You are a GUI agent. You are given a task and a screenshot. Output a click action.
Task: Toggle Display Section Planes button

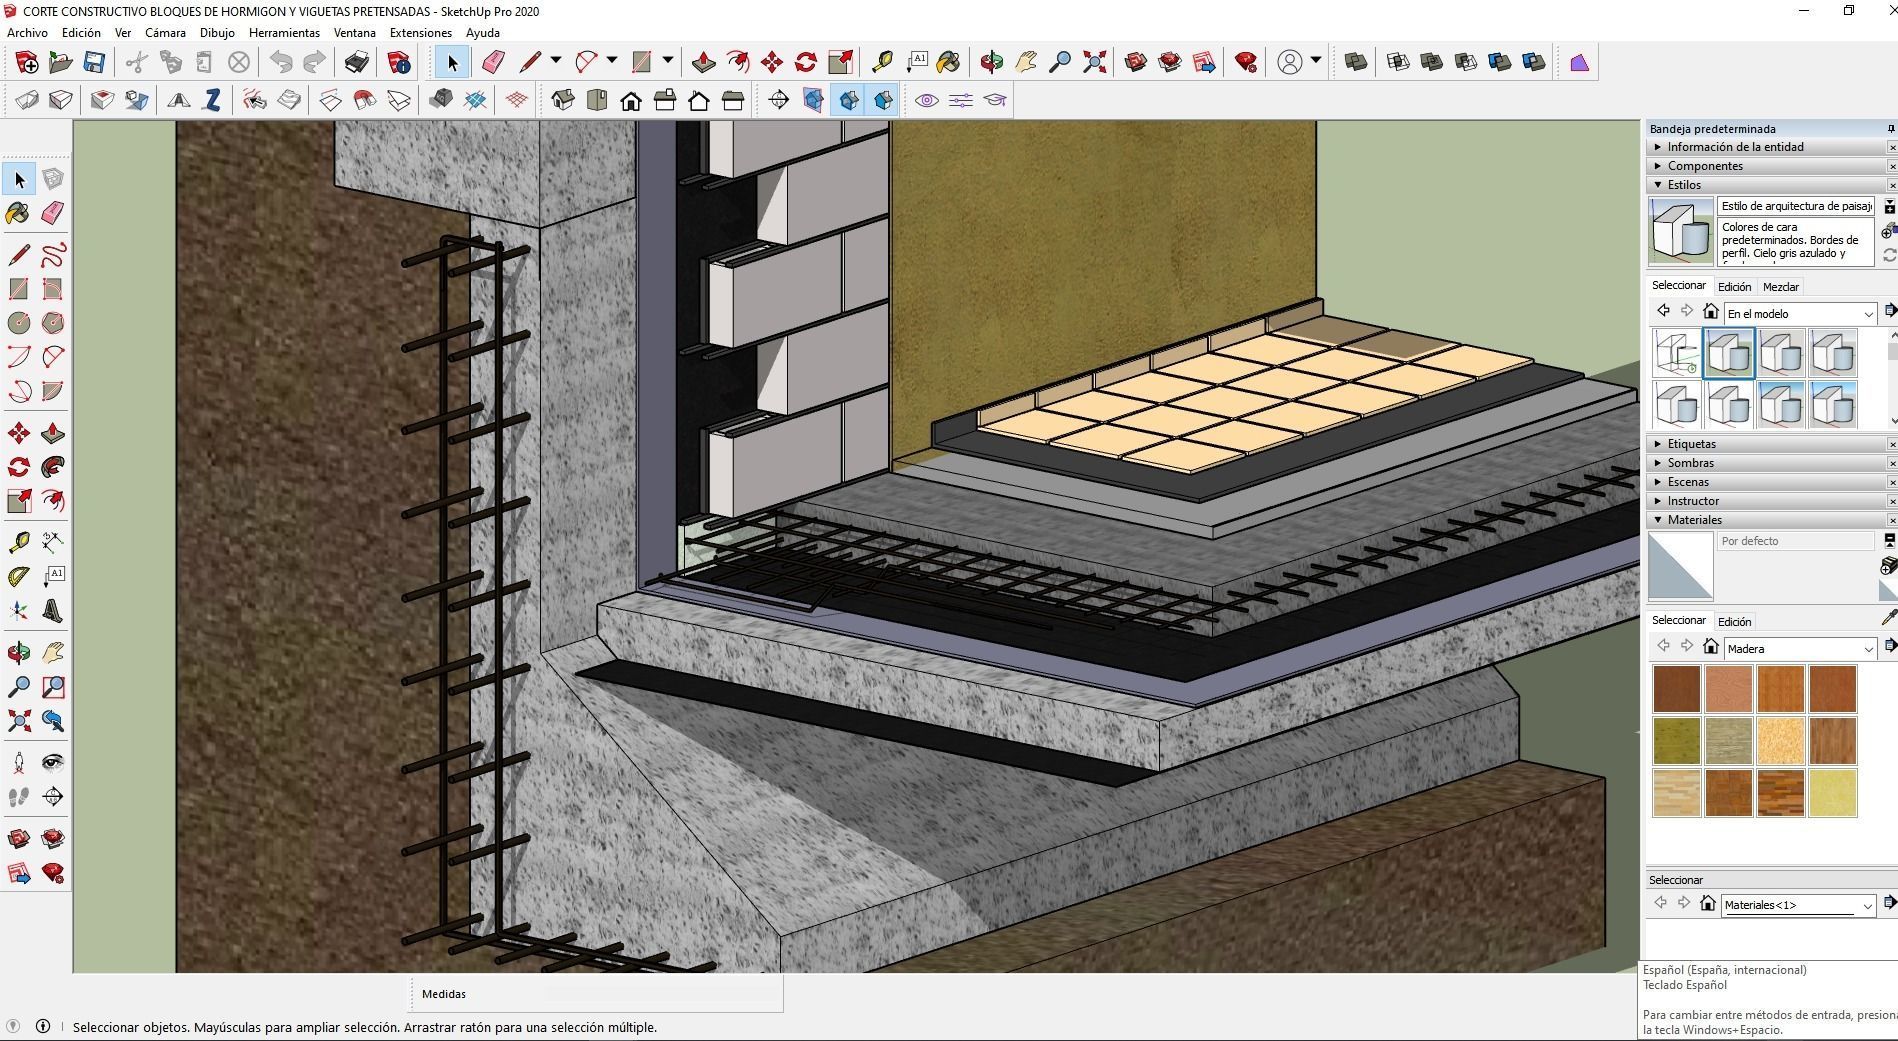pyautogui.click(x=813, y=100)
